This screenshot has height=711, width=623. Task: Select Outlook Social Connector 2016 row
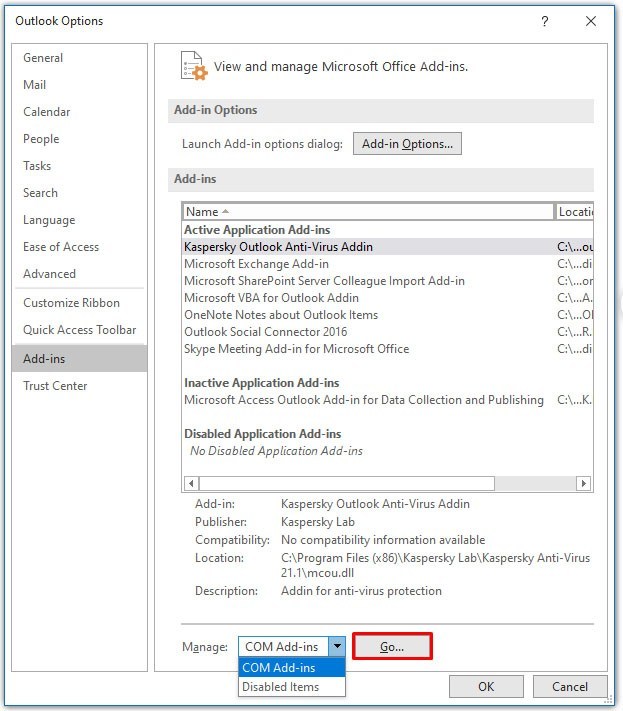coord(388,332)
